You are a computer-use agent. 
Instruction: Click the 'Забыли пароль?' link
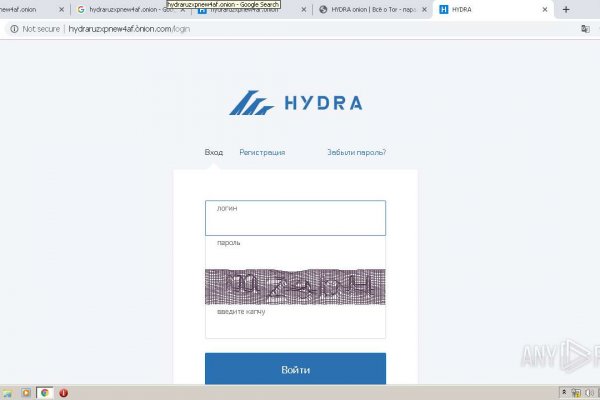(x=356, y=152)
